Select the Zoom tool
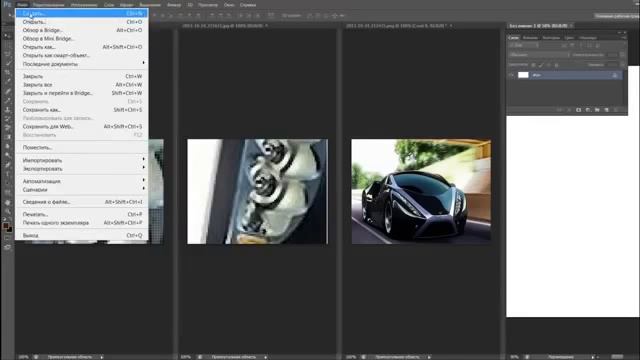This screenshot has height=360, width=640. pos(7,211)
